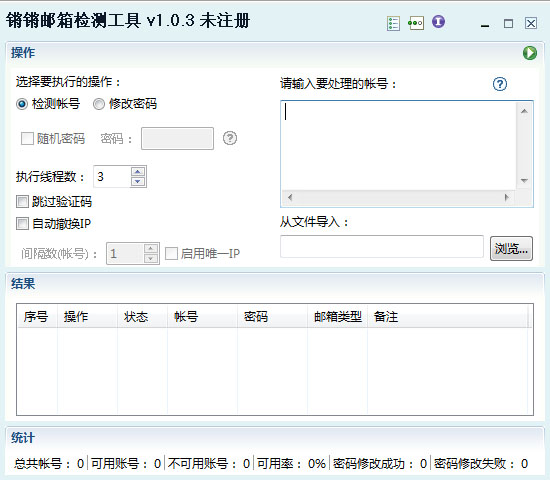
Task: Click the 执行线程数 number field
Action: 112,176
